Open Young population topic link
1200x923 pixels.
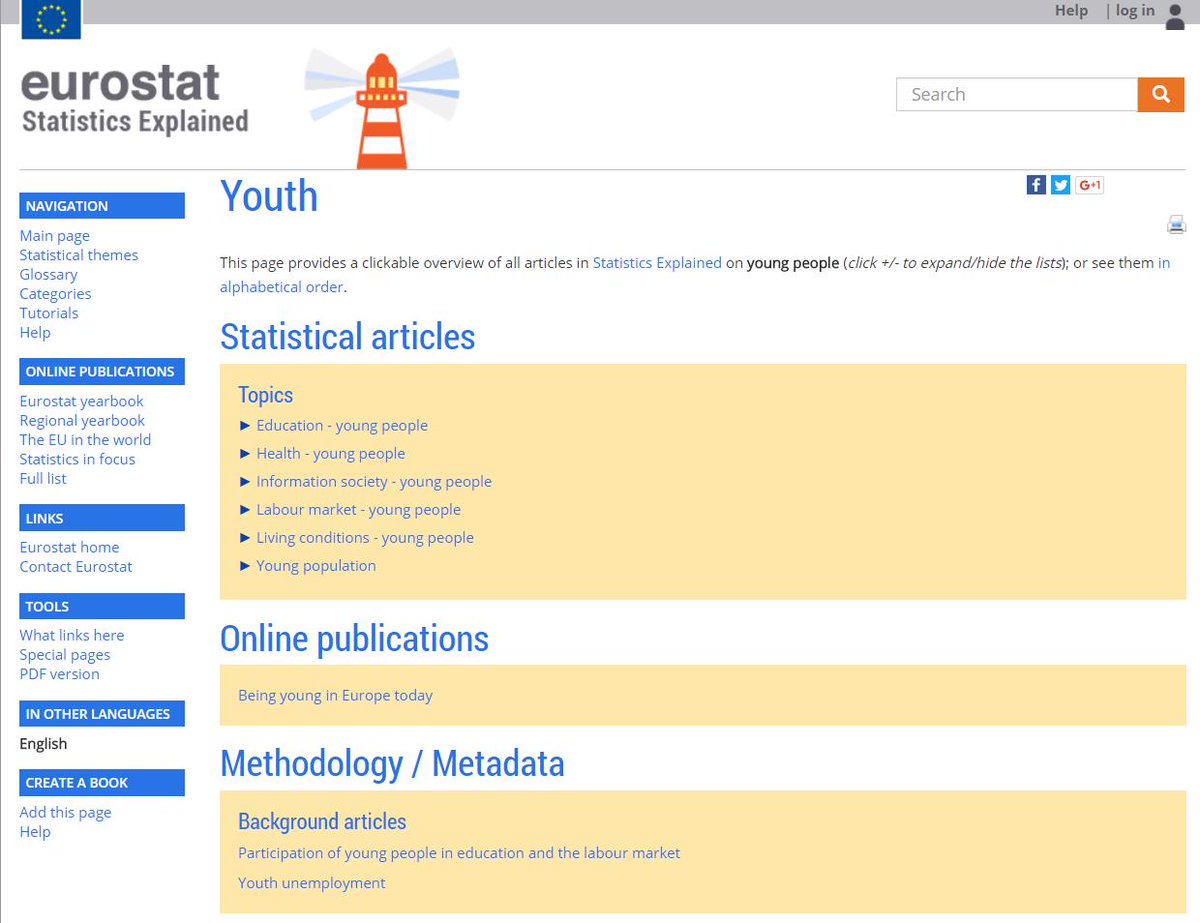tap(316, 565)
